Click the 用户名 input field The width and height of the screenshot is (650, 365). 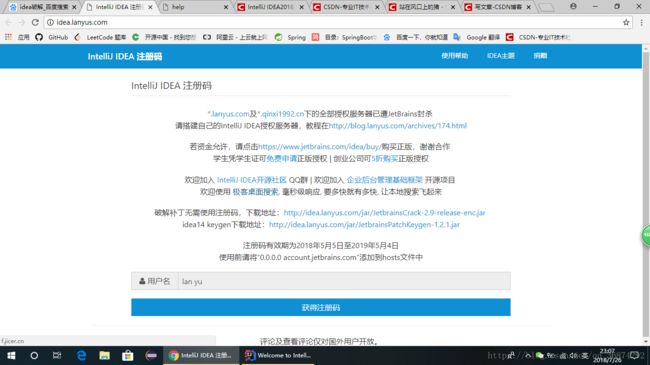344,281
